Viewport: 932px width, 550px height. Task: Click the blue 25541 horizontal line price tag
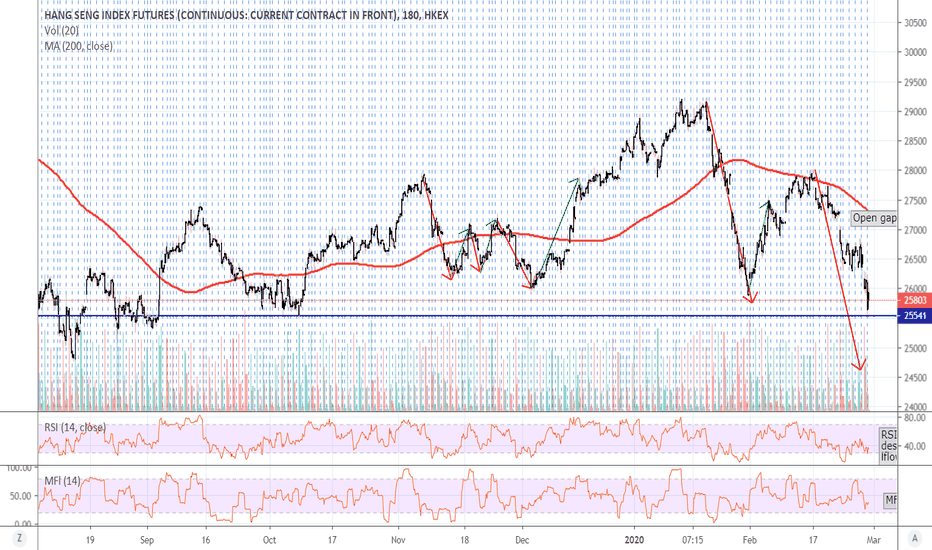915,316
